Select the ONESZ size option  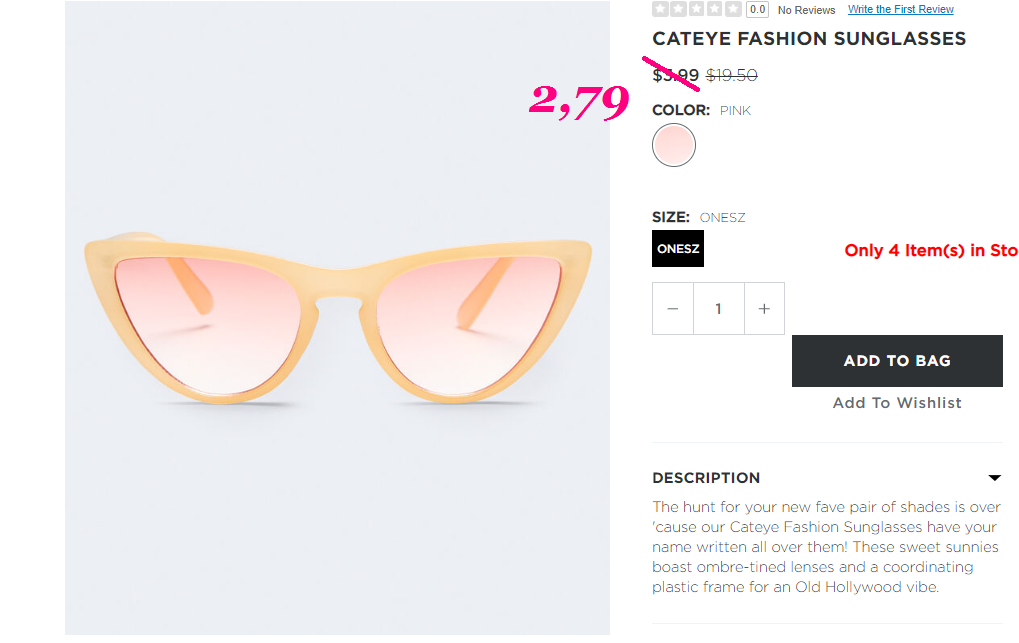tap(678, 248)
